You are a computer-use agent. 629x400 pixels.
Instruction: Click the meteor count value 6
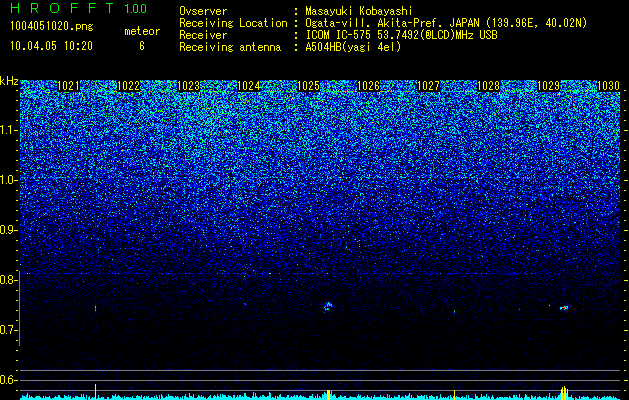click(142, 46)
